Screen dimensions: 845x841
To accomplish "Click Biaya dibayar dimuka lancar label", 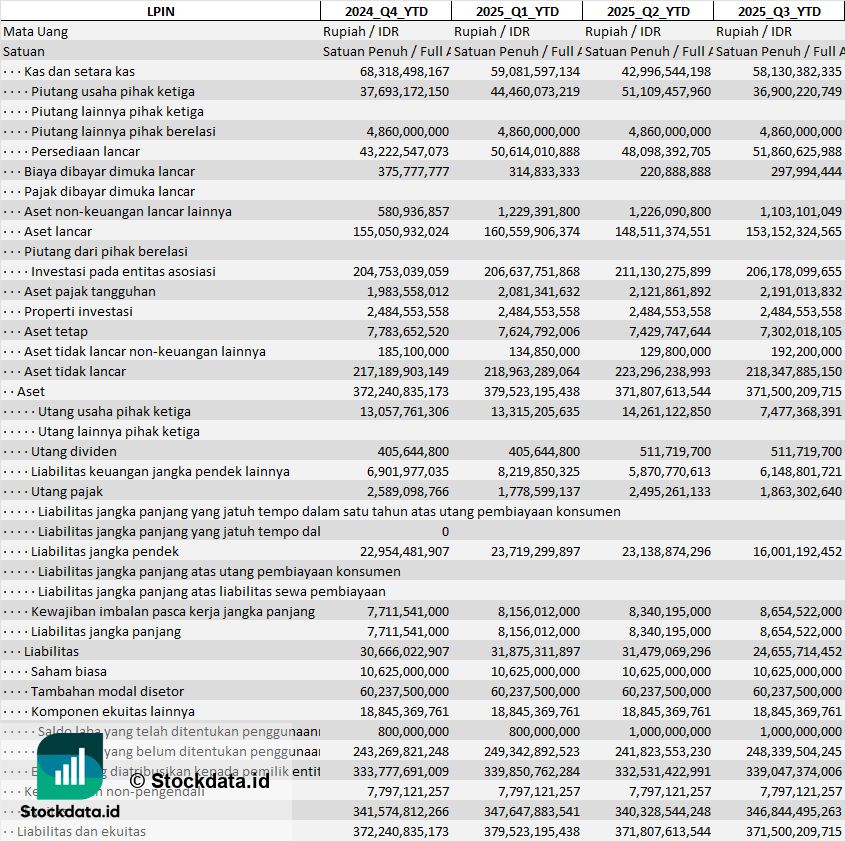I will (x=109, y=171).
